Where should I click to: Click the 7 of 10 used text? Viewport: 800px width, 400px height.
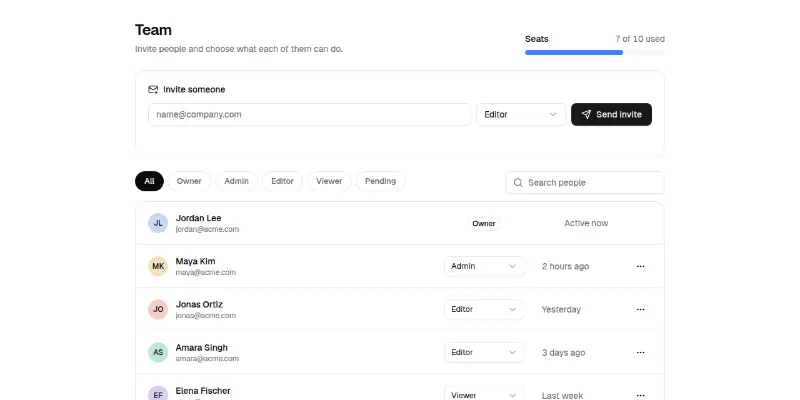[640, 39]
